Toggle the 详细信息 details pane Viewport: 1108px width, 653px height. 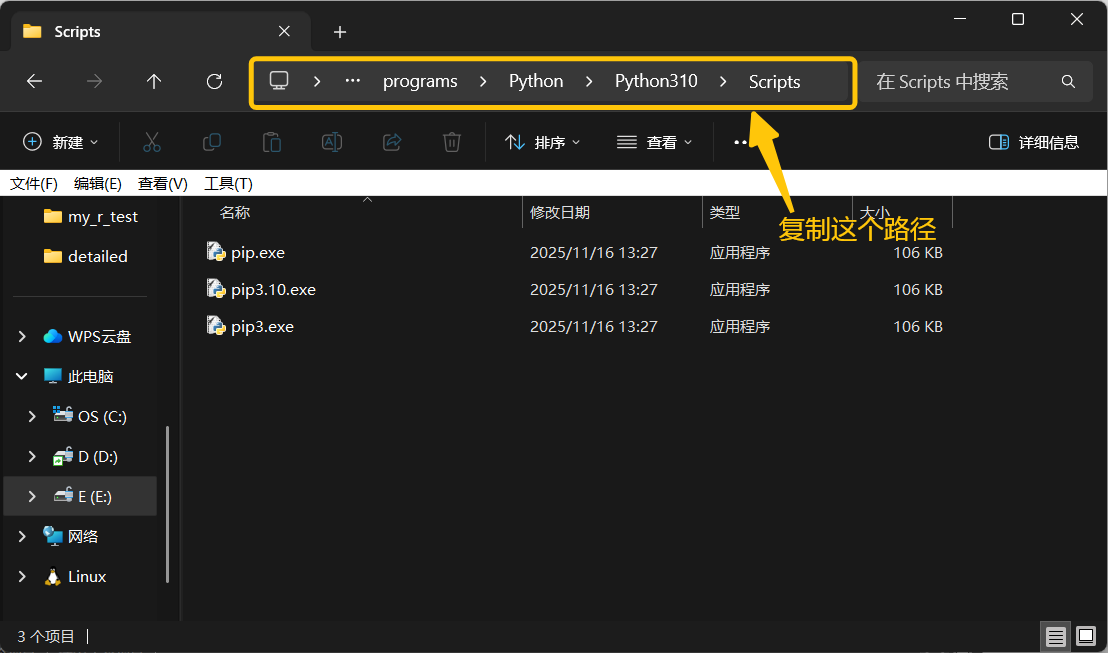coord(1034,142)
